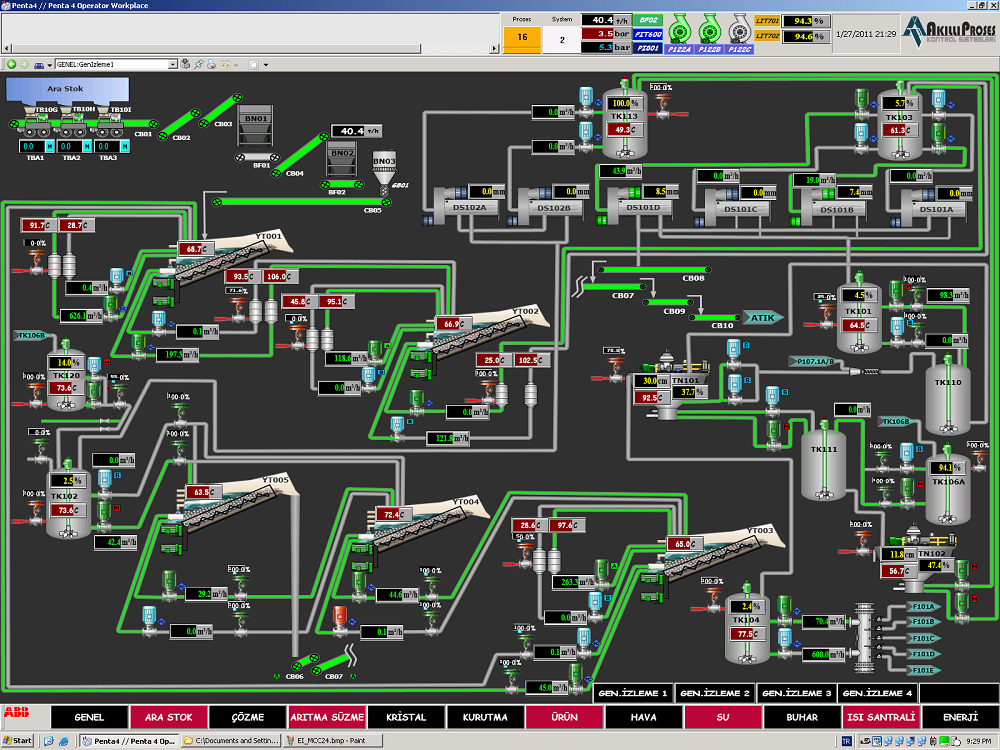
Task: Open the Windows Start menu
Action: (x=19, y=740)
